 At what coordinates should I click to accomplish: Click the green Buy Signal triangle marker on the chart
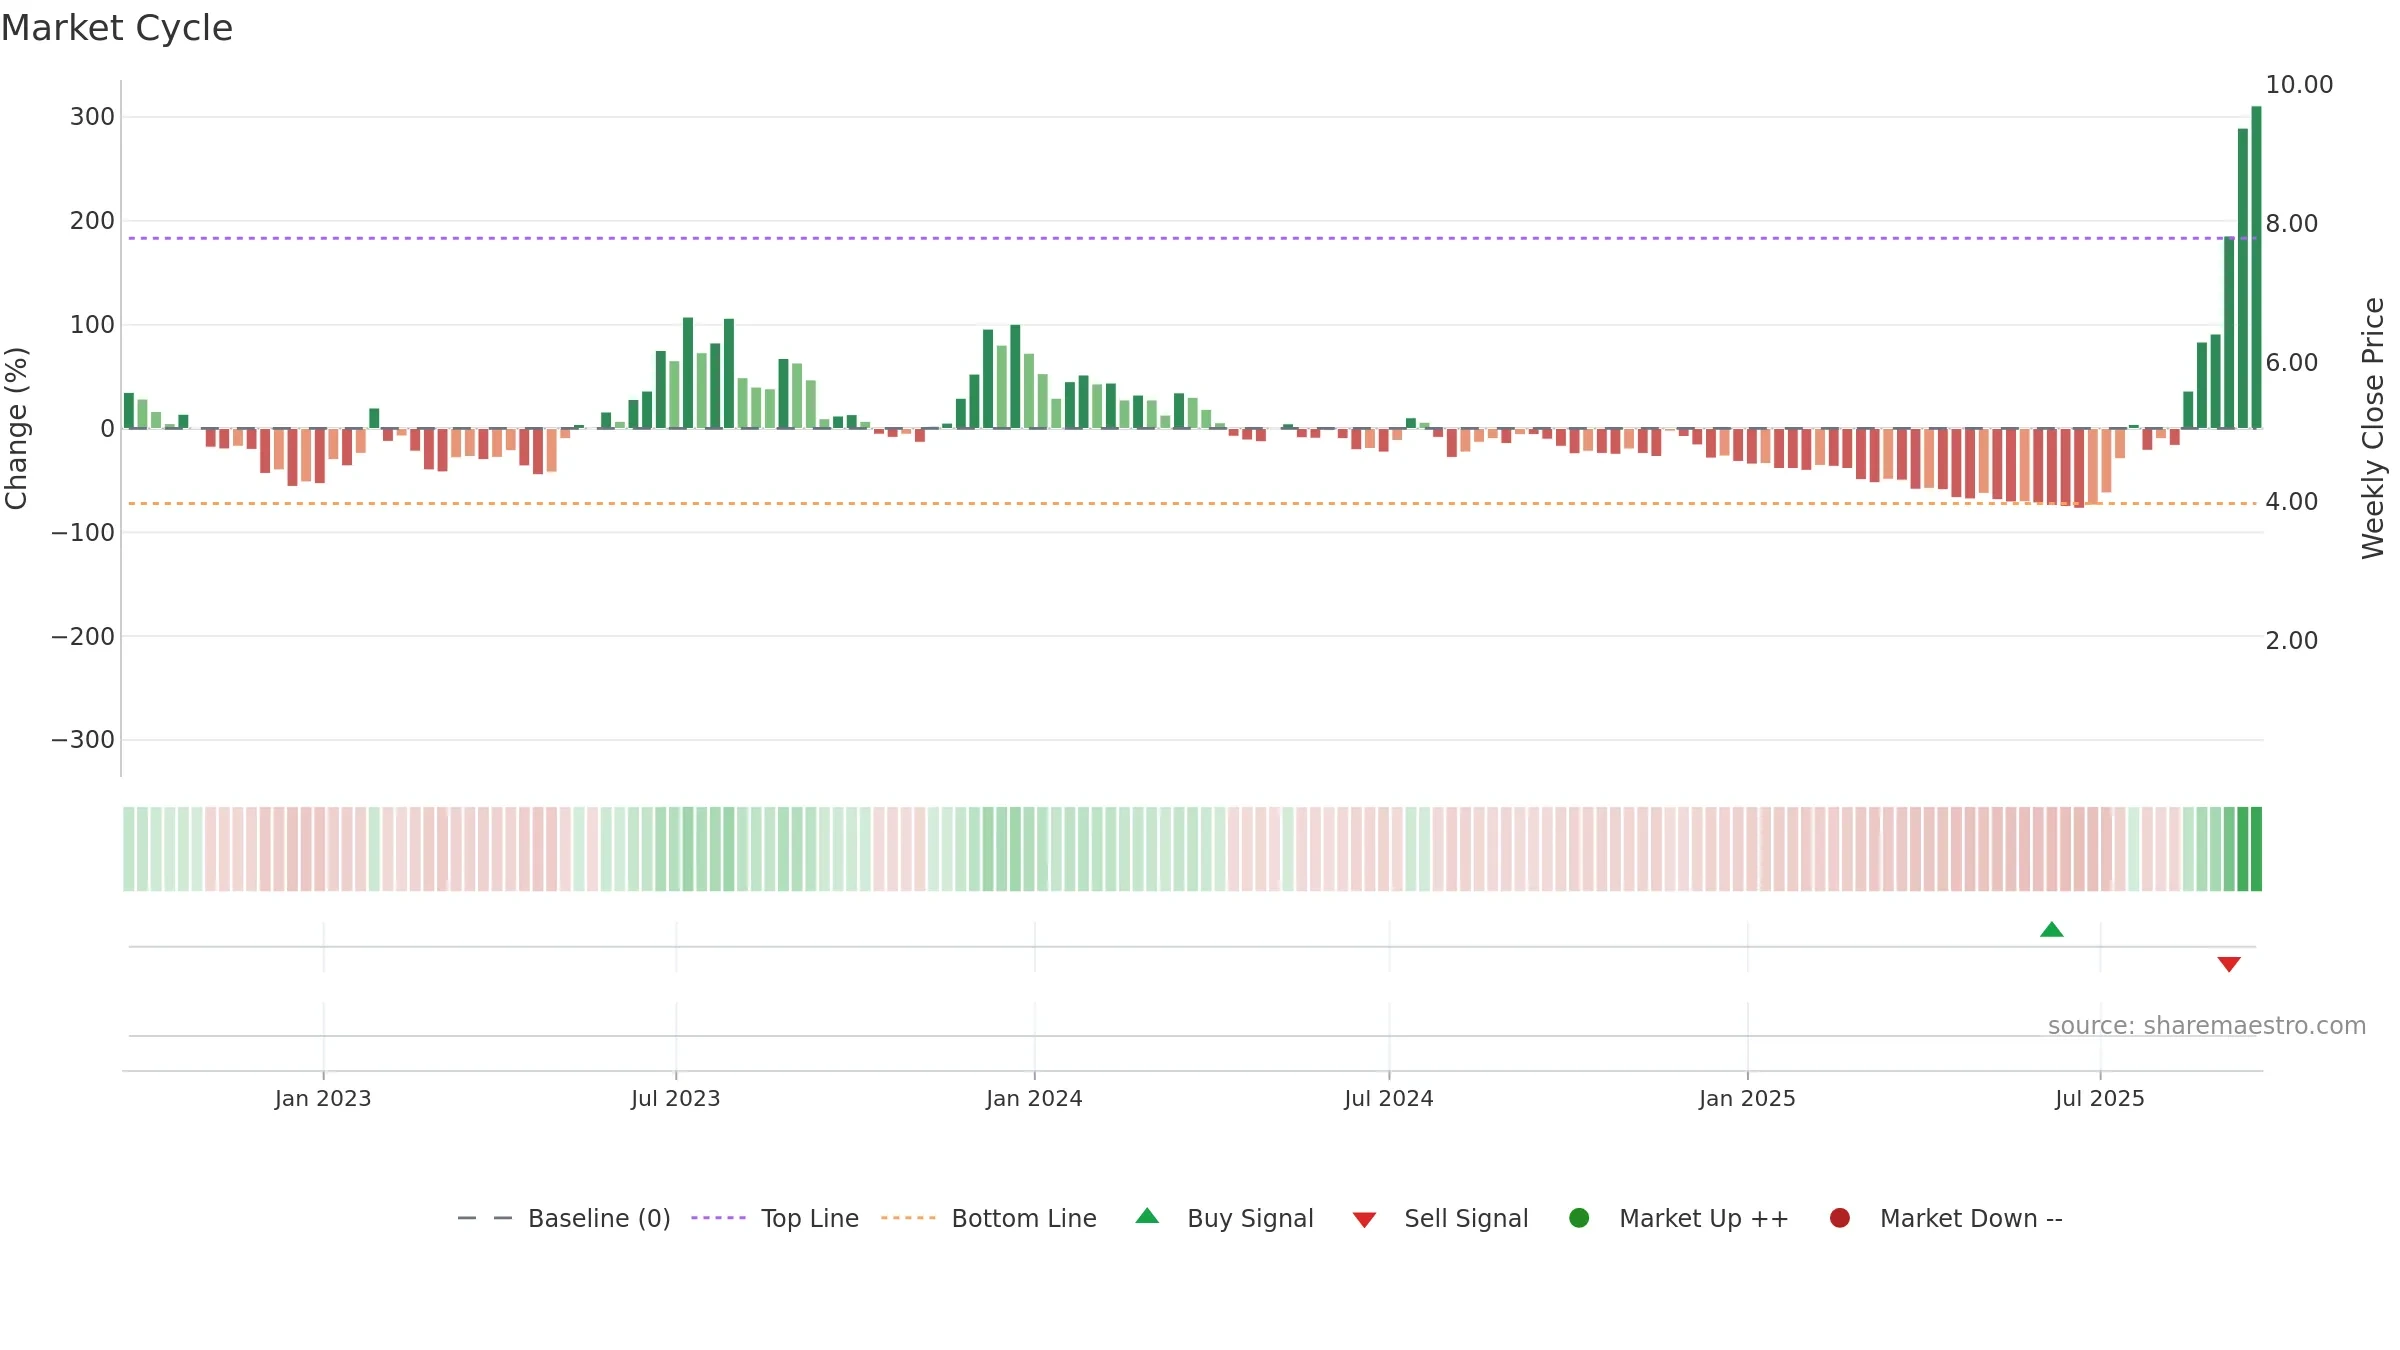click(x=2052, y=930)
